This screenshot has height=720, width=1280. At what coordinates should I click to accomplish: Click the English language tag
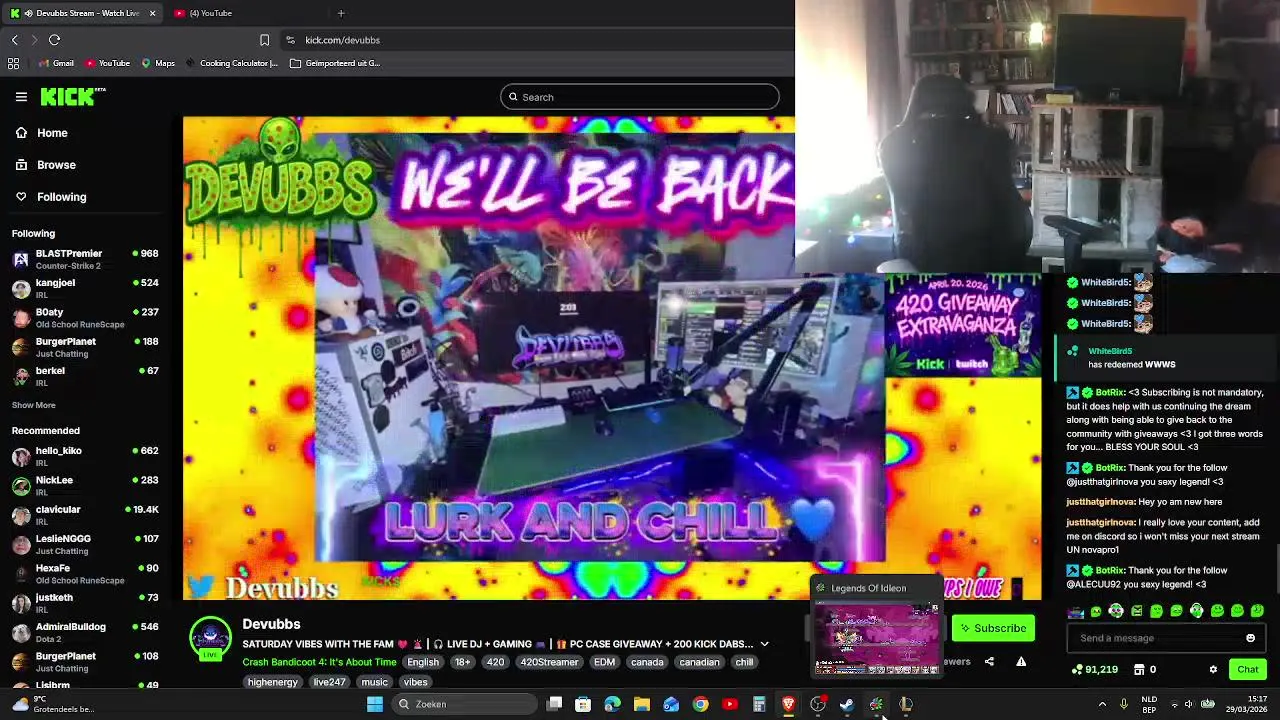[x=422, y=662]
